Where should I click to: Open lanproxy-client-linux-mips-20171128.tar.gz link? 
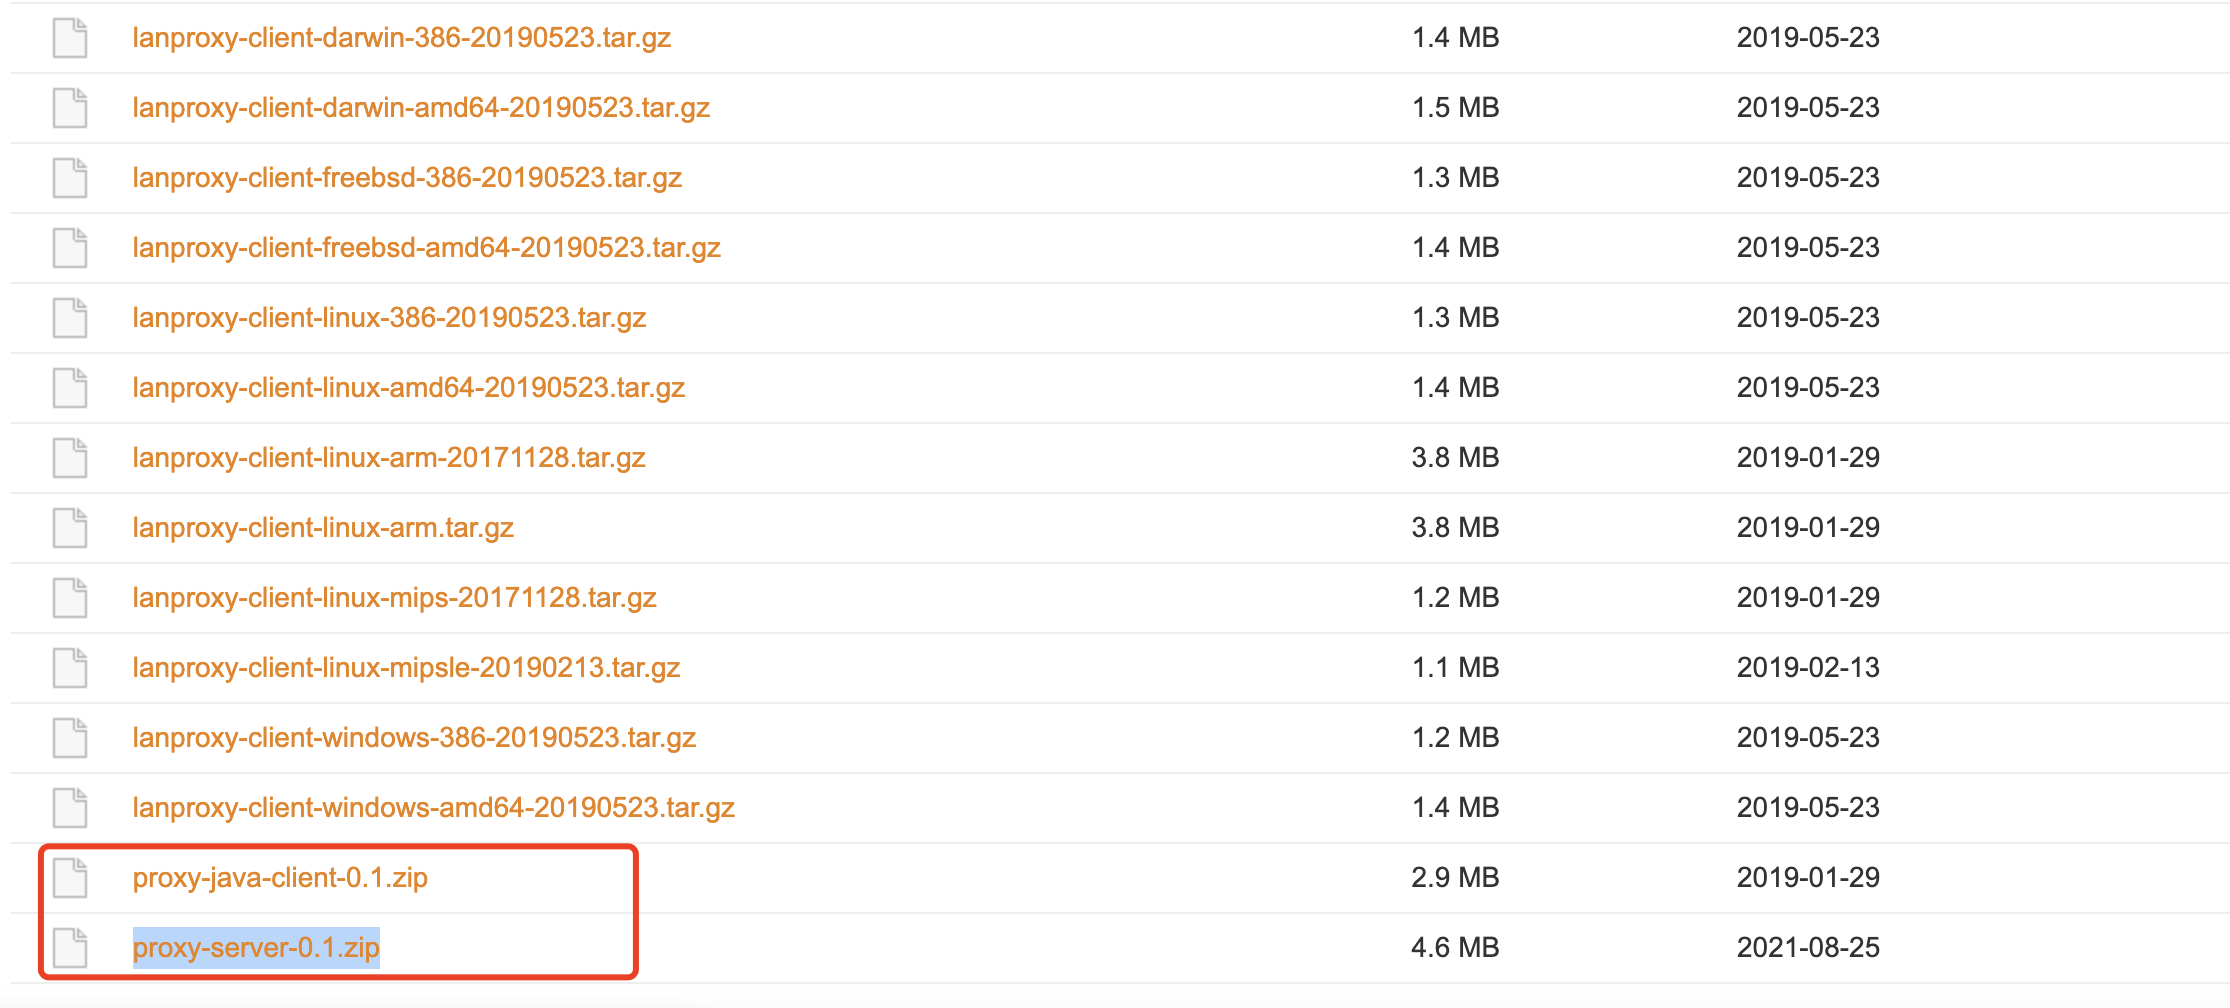point(394,598)
